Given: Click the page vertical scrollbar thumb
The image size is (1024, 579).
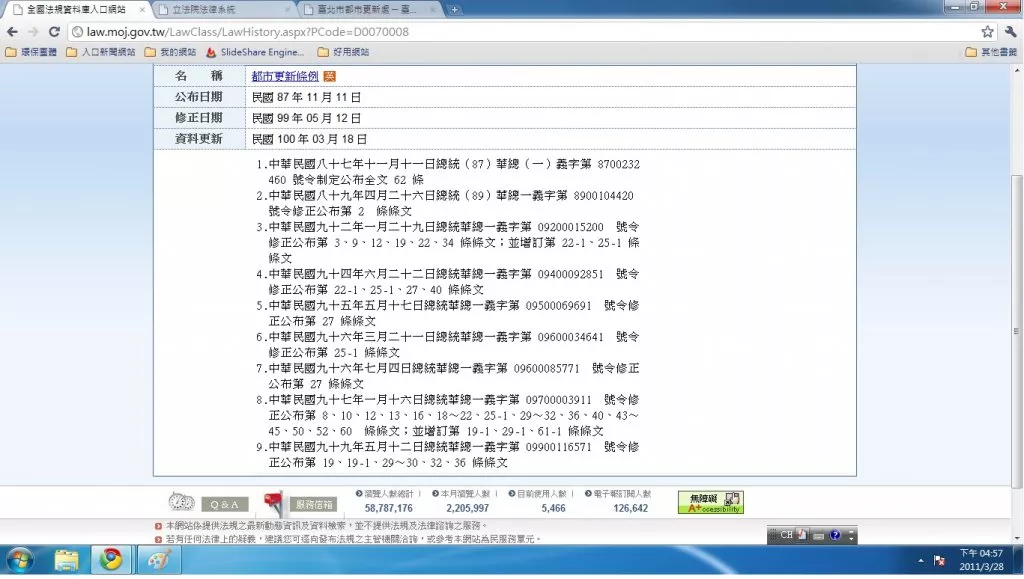Looking at the screenshot, I should (x=1017, y=330).
